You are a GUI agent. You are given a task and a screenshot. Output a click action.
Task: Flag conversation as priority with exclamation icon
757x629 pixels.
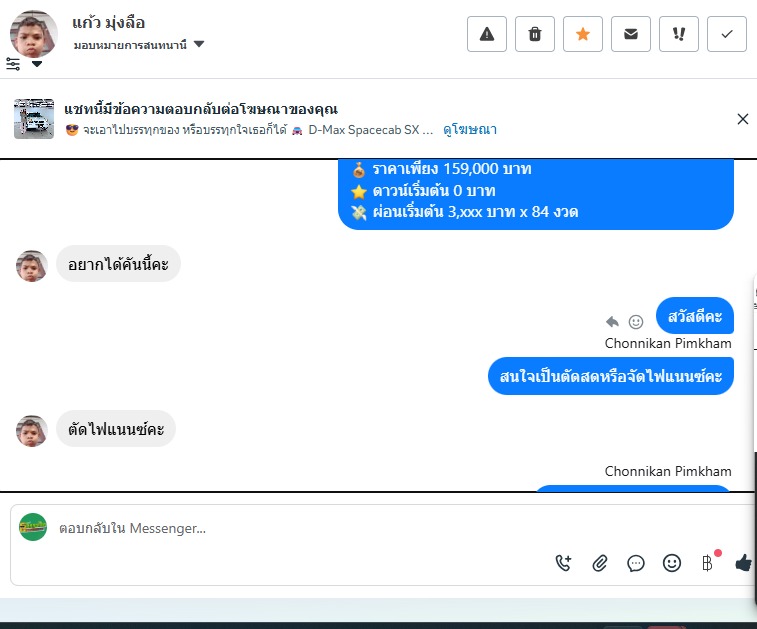coord(679,34)
